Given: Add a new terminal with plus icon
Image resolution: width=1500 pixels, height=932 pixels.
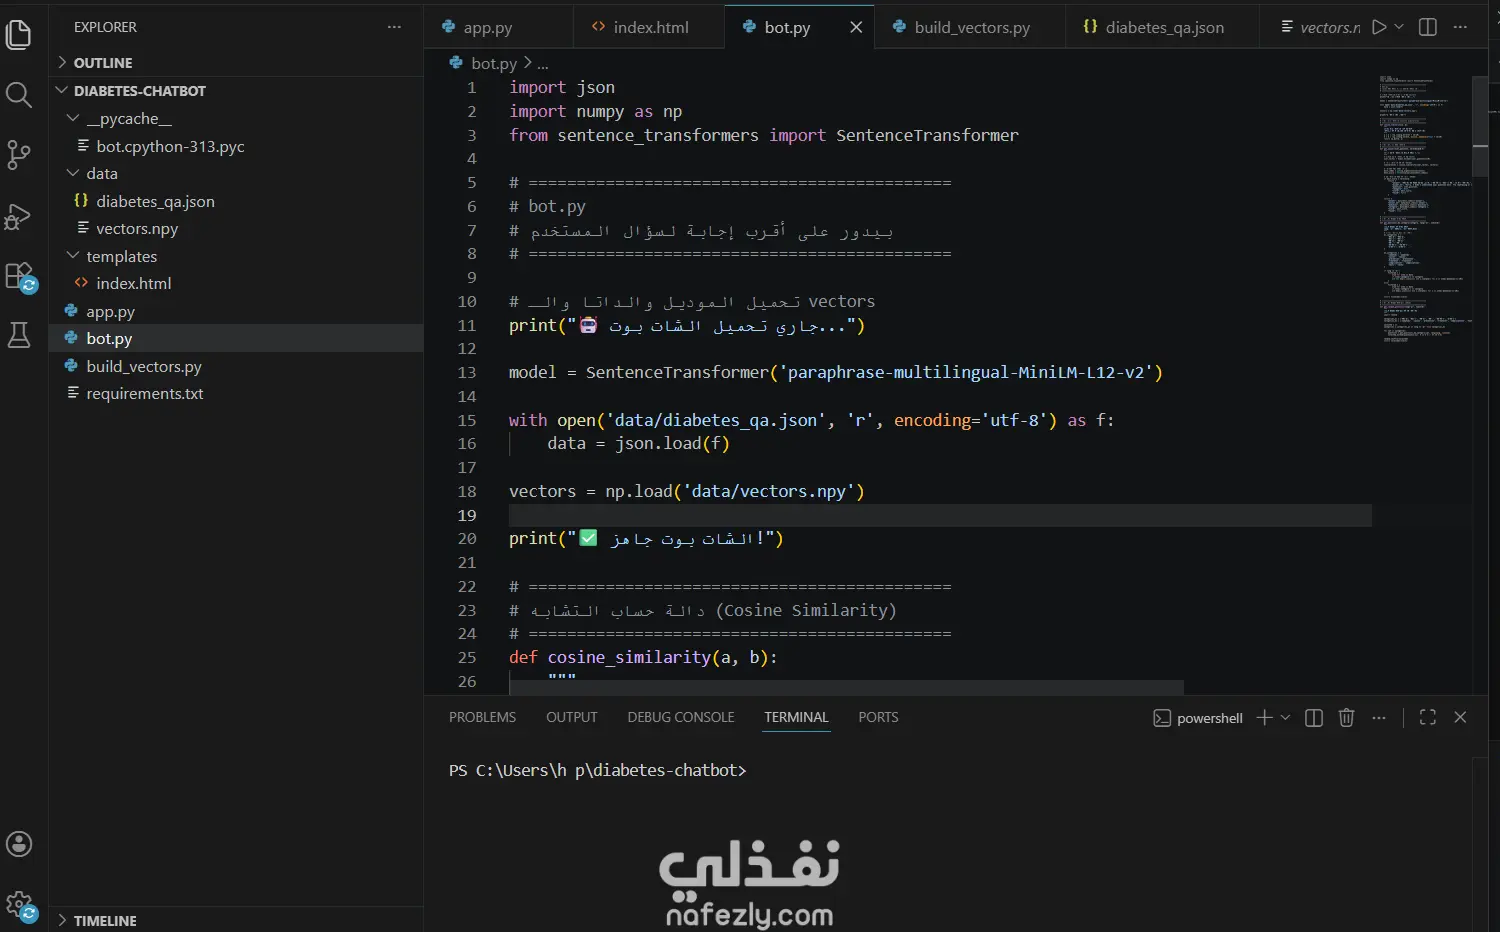Looking at the screenshot, I should 1264,718.
